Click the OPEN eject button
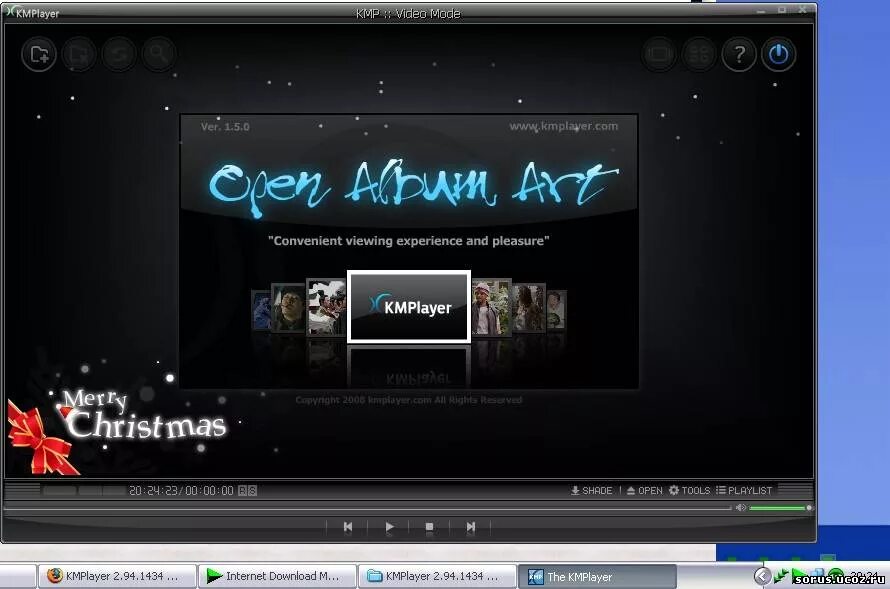The height and width of the screenshot is (589, 890). click(x=644, y=490)
